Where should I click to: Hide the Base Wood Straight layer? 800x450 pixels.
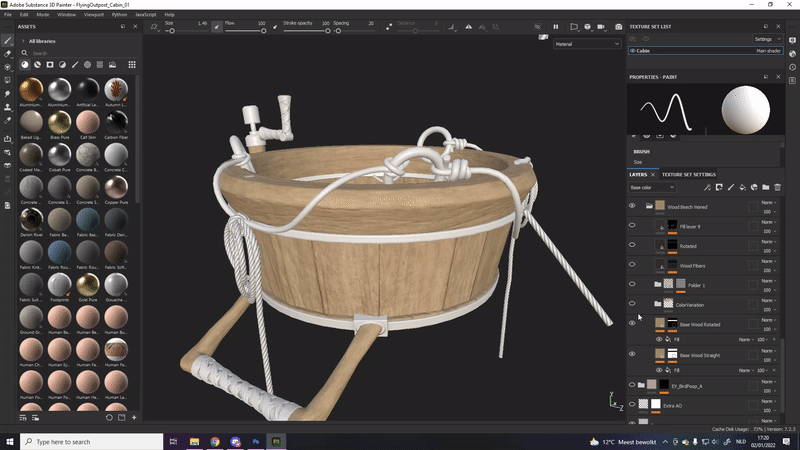pyautogui.click(x=632, y=354)
